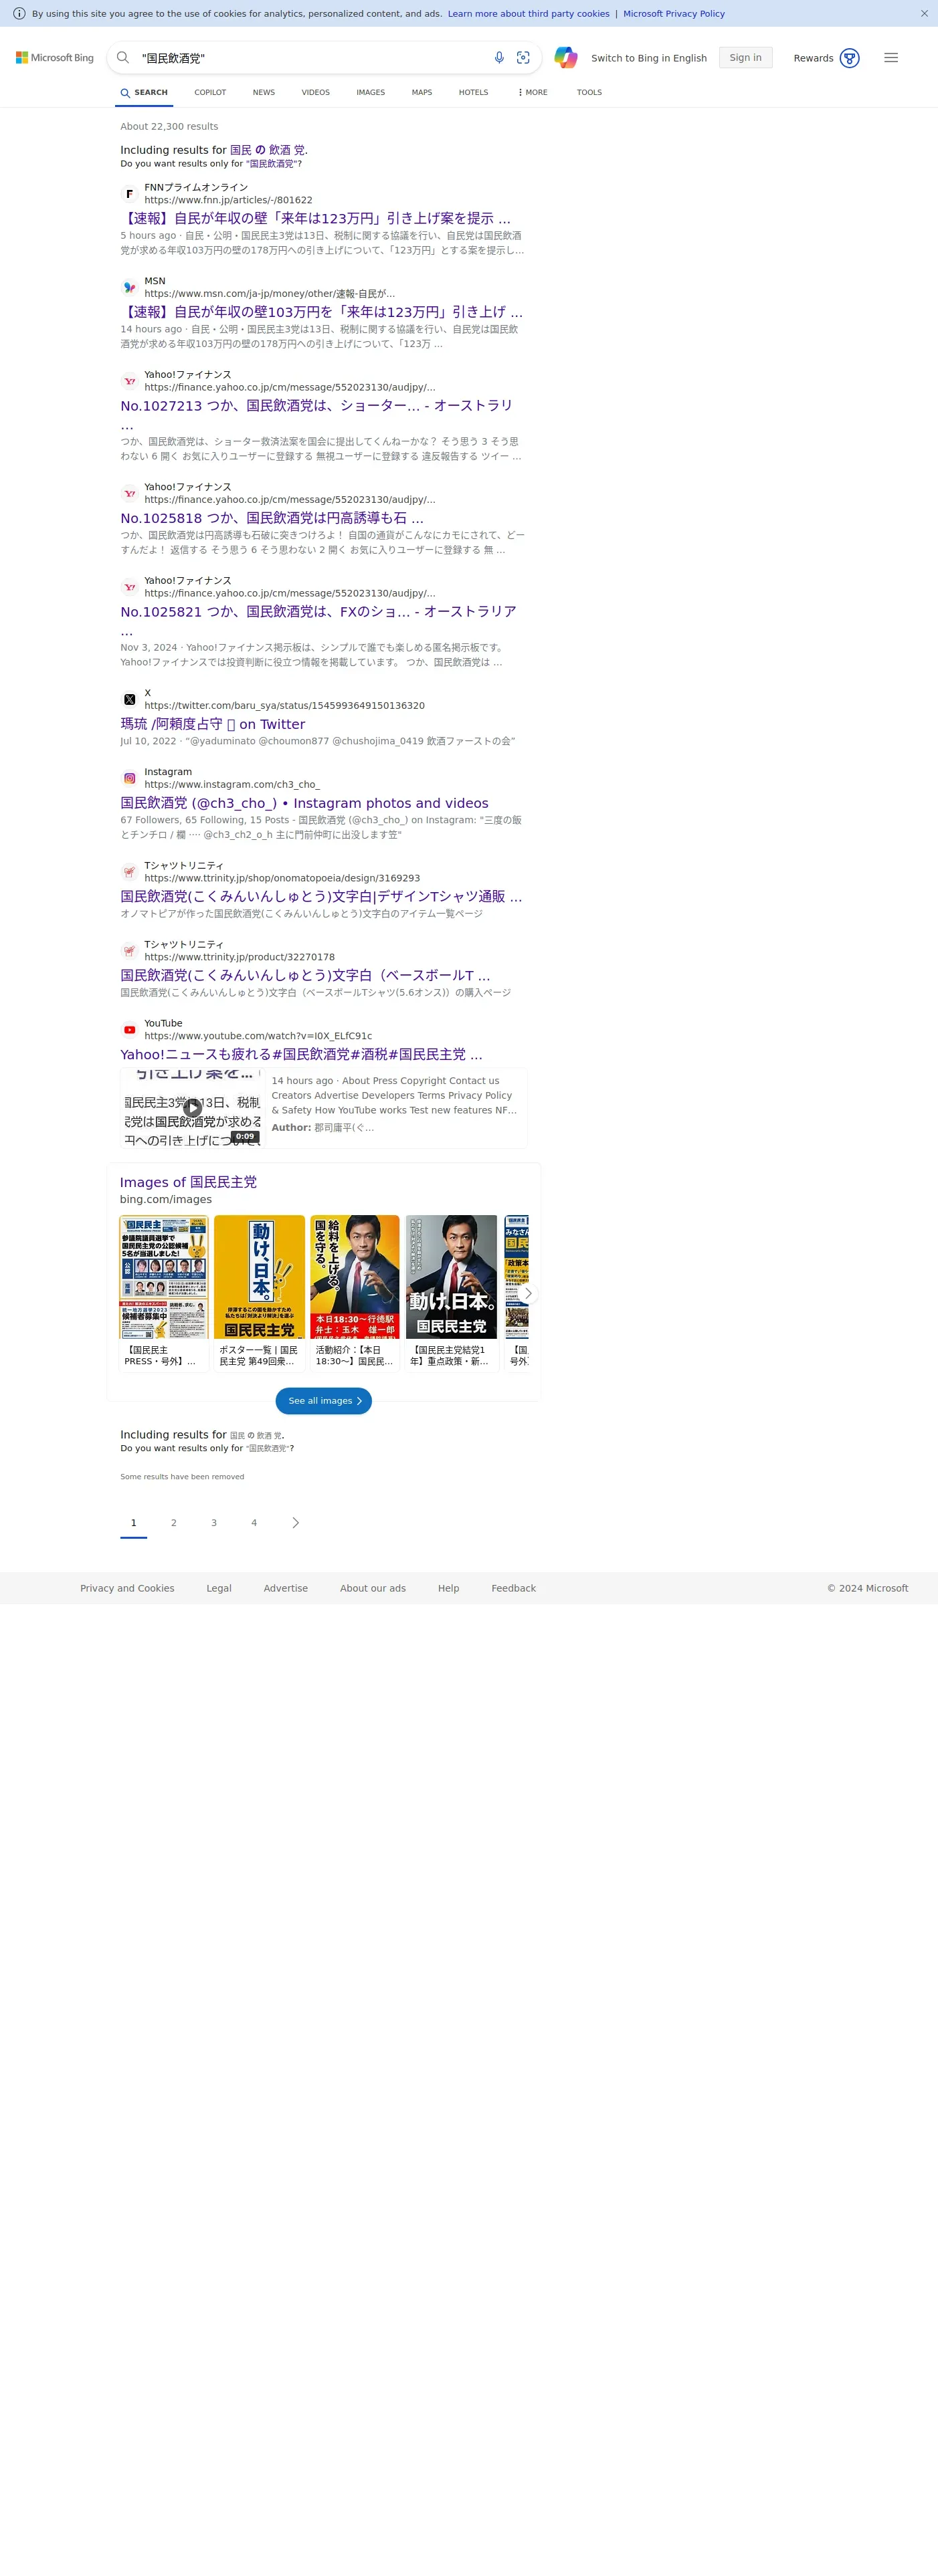Click Yahoo favicon for No.1025818 result
This screenshot has height=2576, width=938.
click(129, 494)
